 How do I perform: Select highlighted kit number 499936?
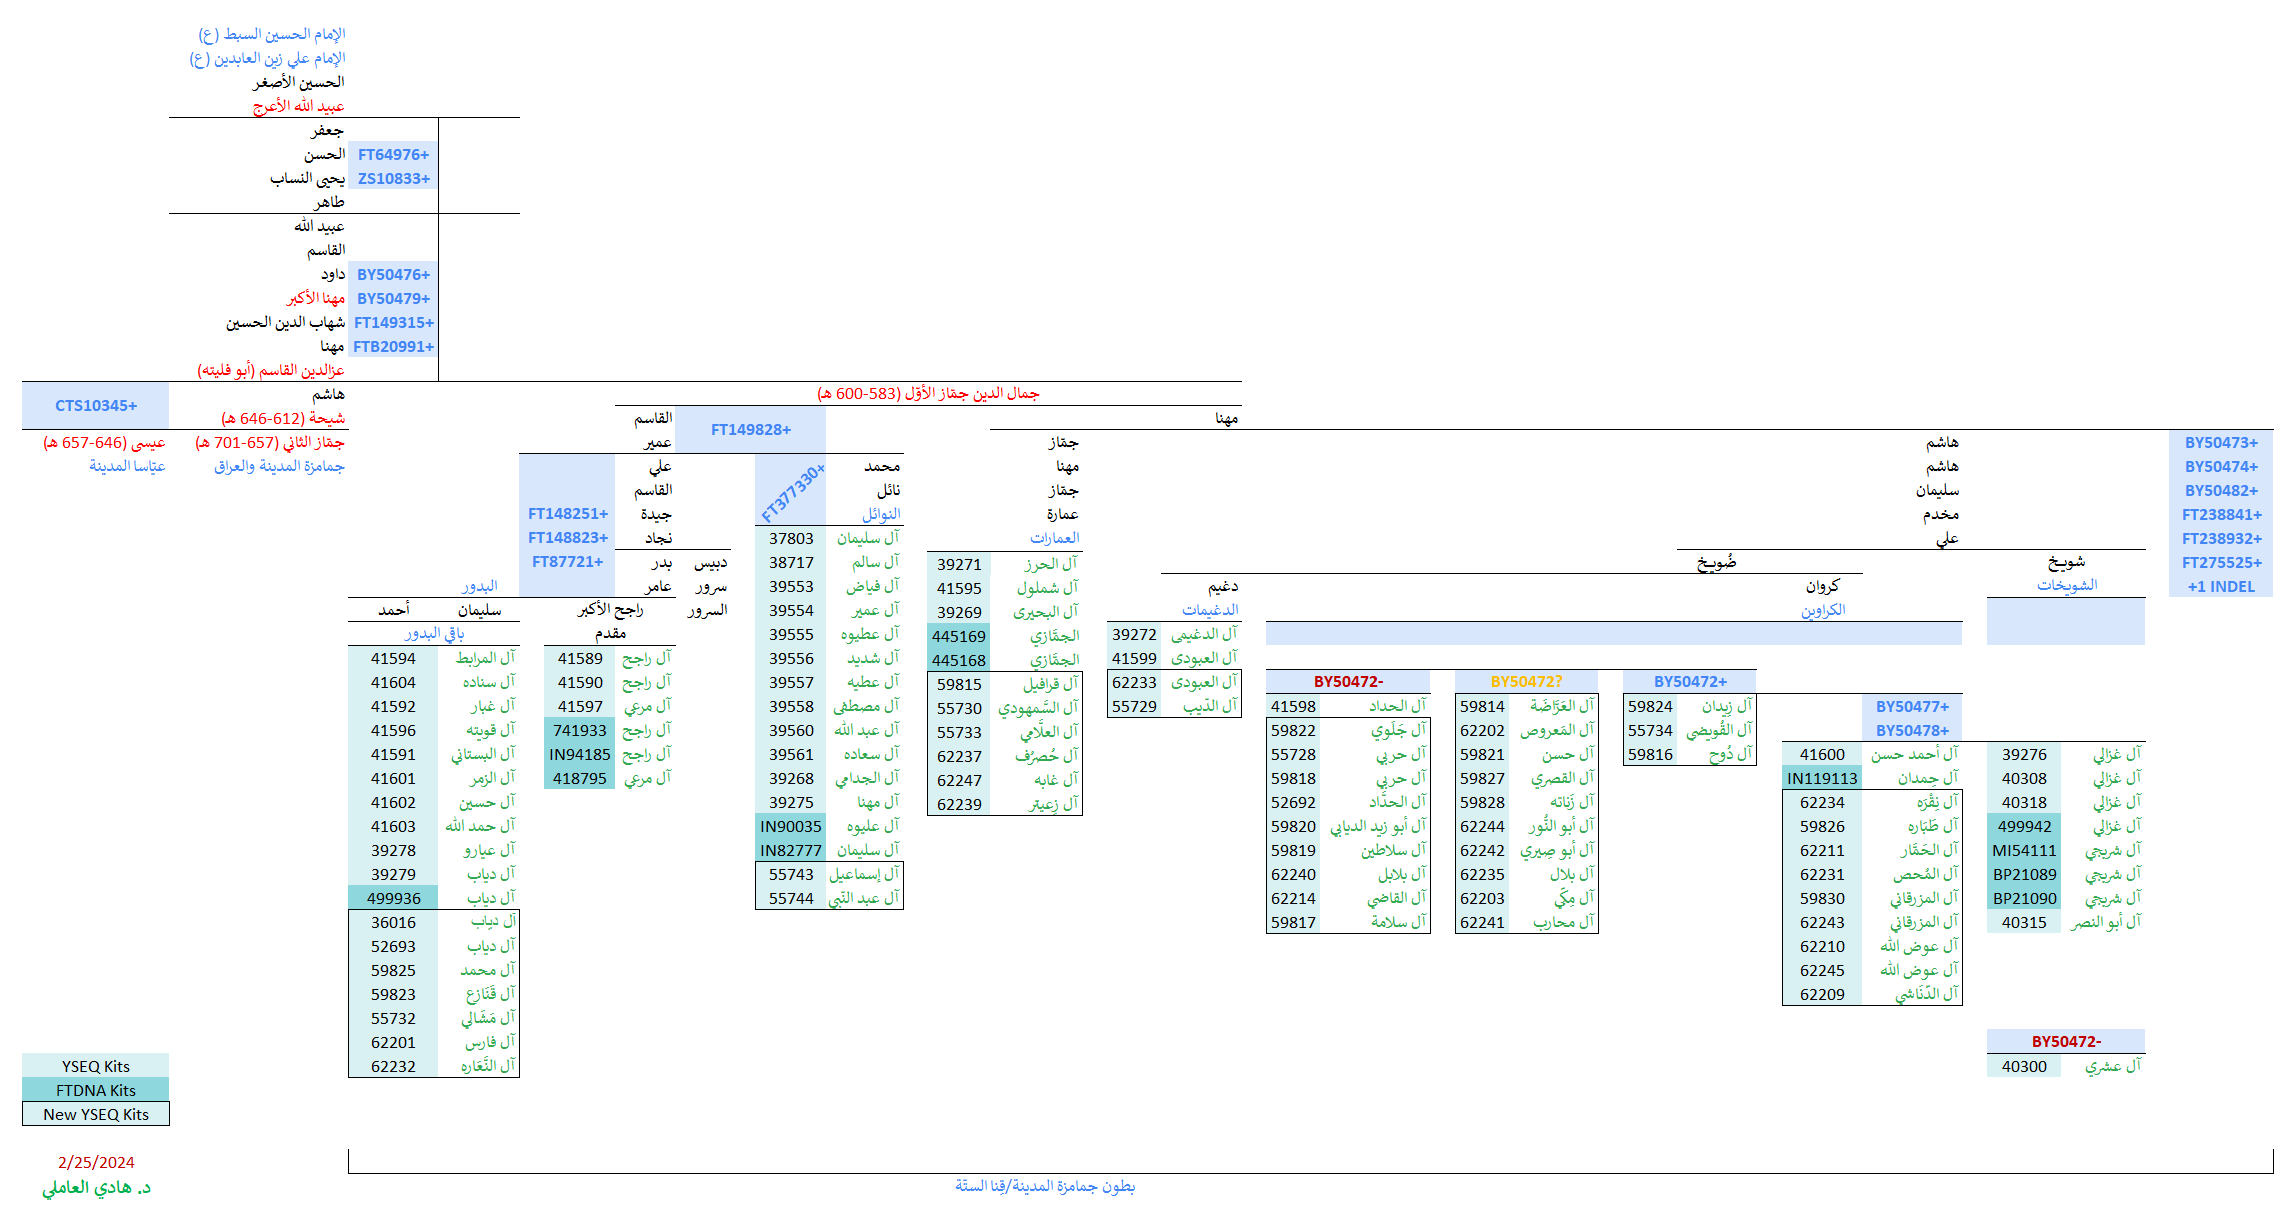click(x=394, y=899)
